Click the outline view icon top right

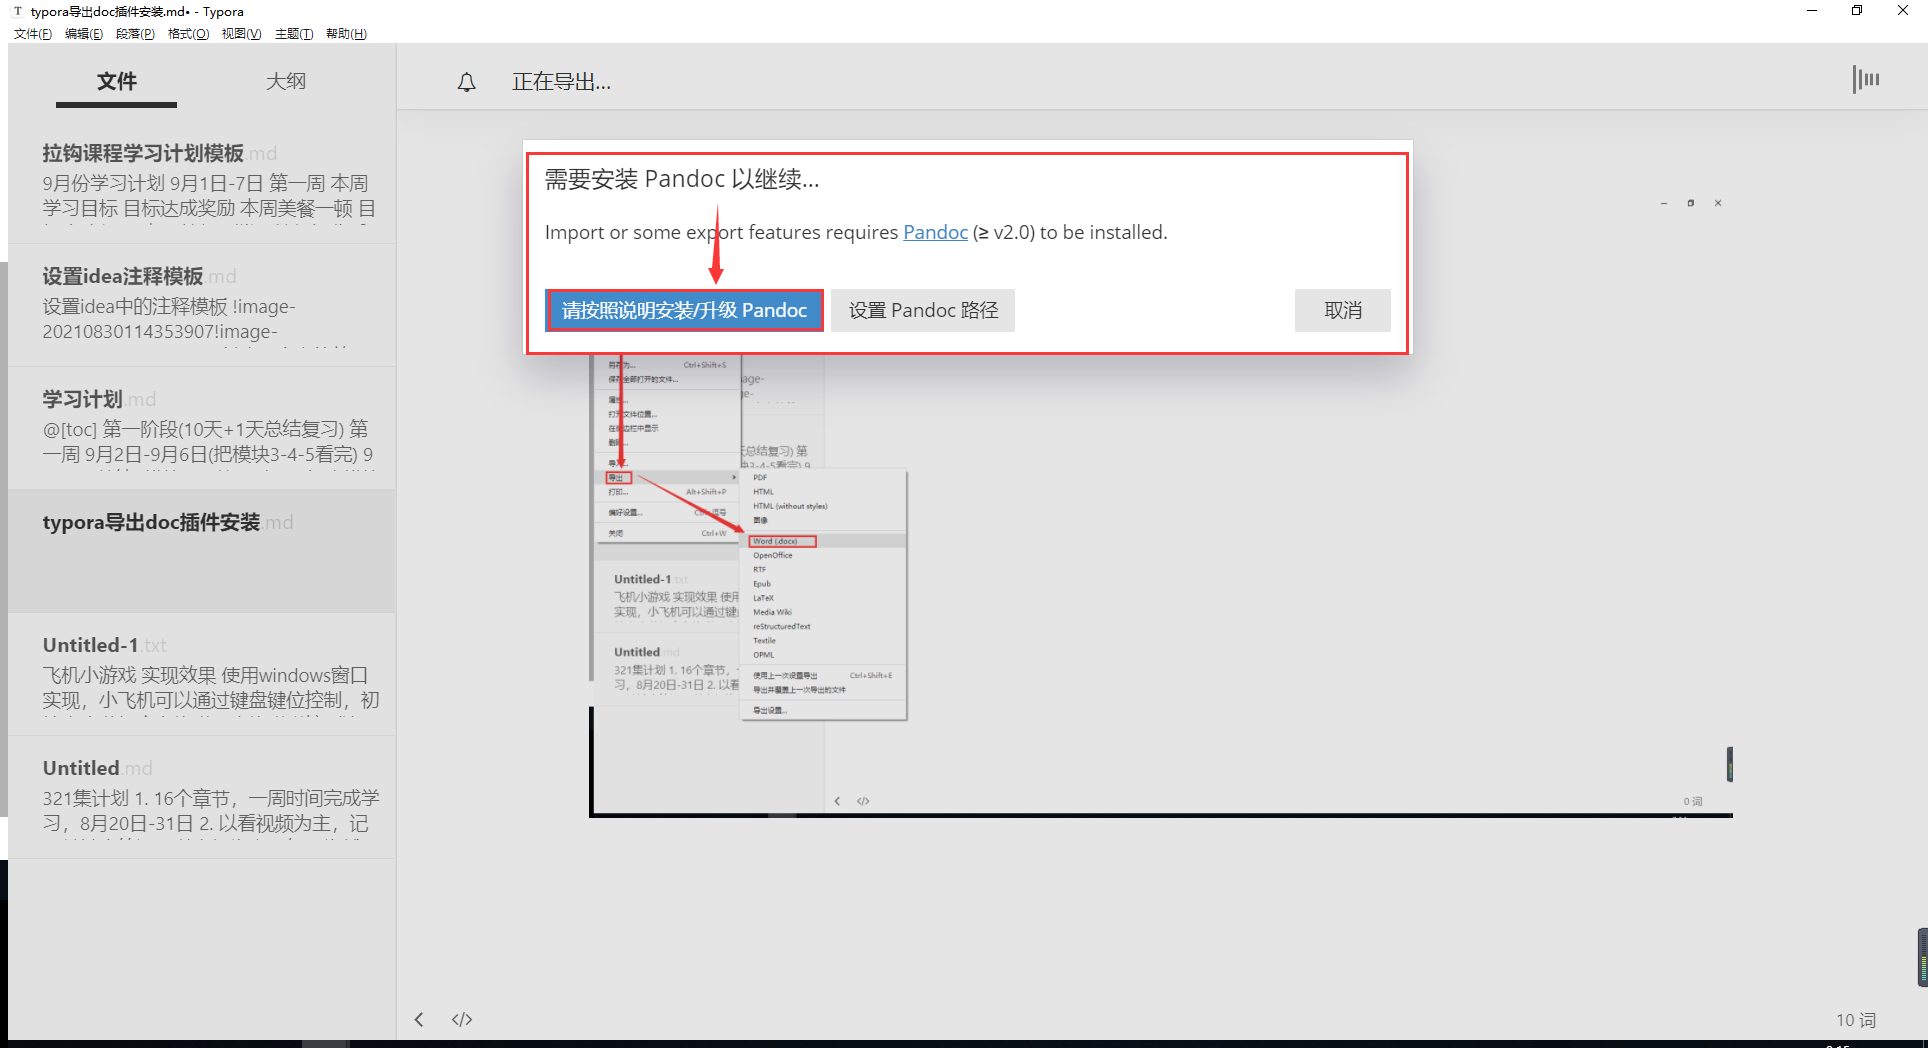pyautogui.click(x=1866, y=79)
